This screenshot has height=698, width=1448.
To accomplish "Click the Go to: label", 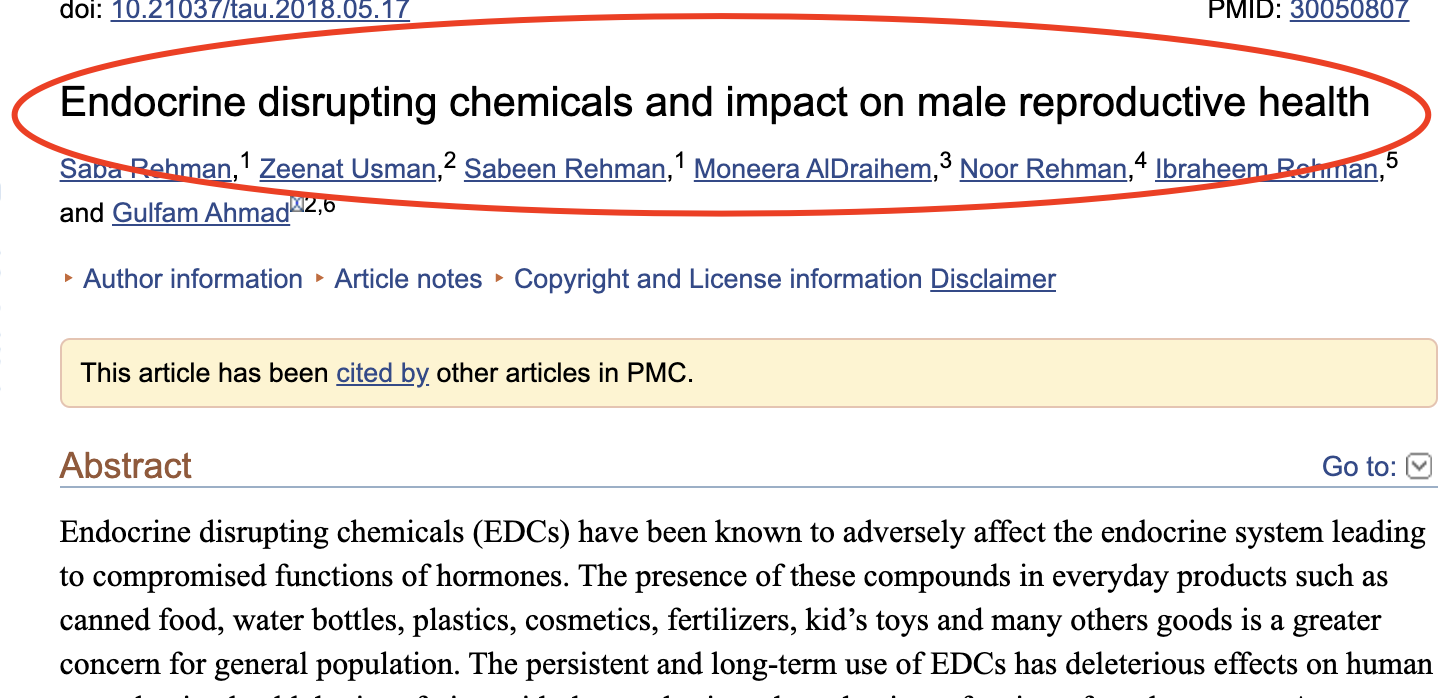I will point(1359,467).
